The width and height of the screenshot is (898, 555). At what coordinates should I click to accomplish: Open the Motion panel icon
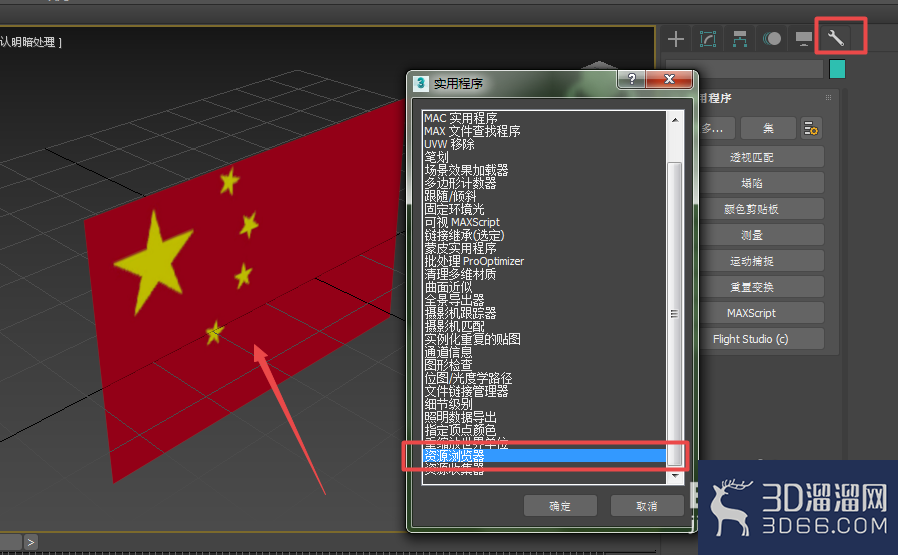point(771,39)
